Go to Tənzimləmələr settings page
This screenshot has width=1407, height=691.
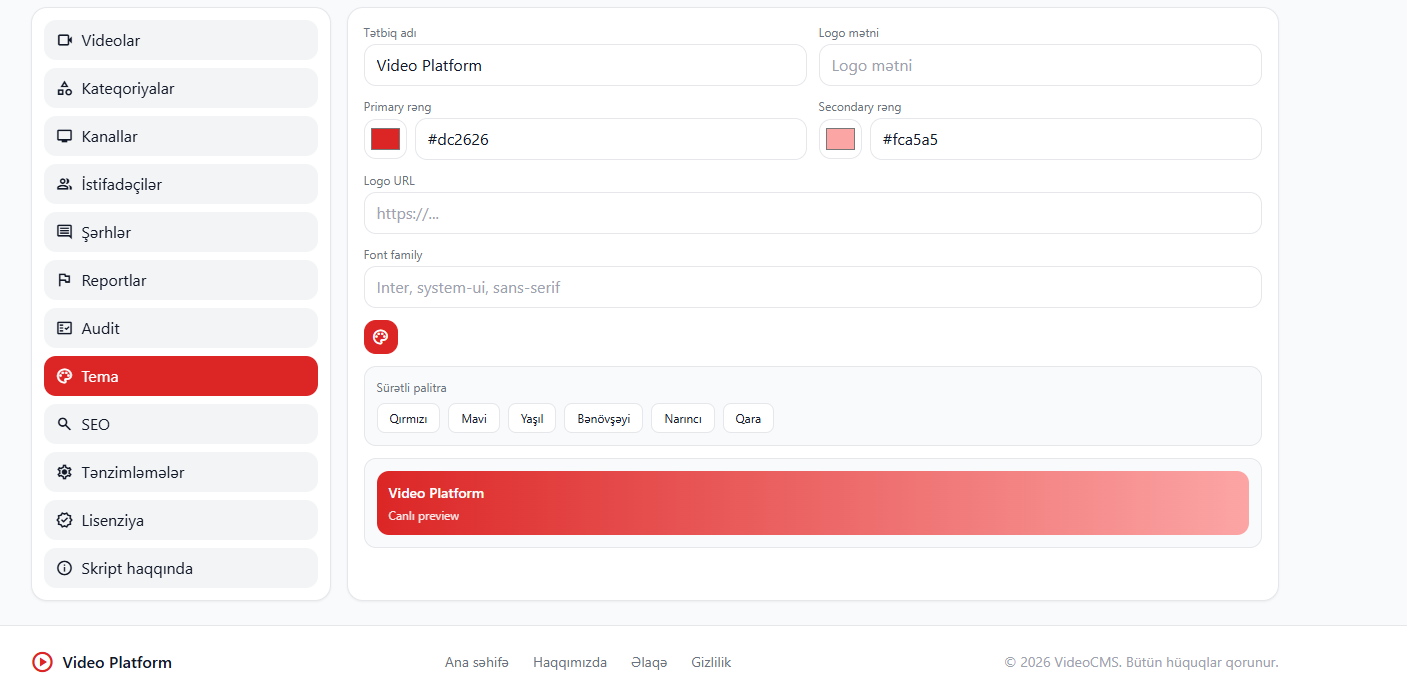pos(180,472)
